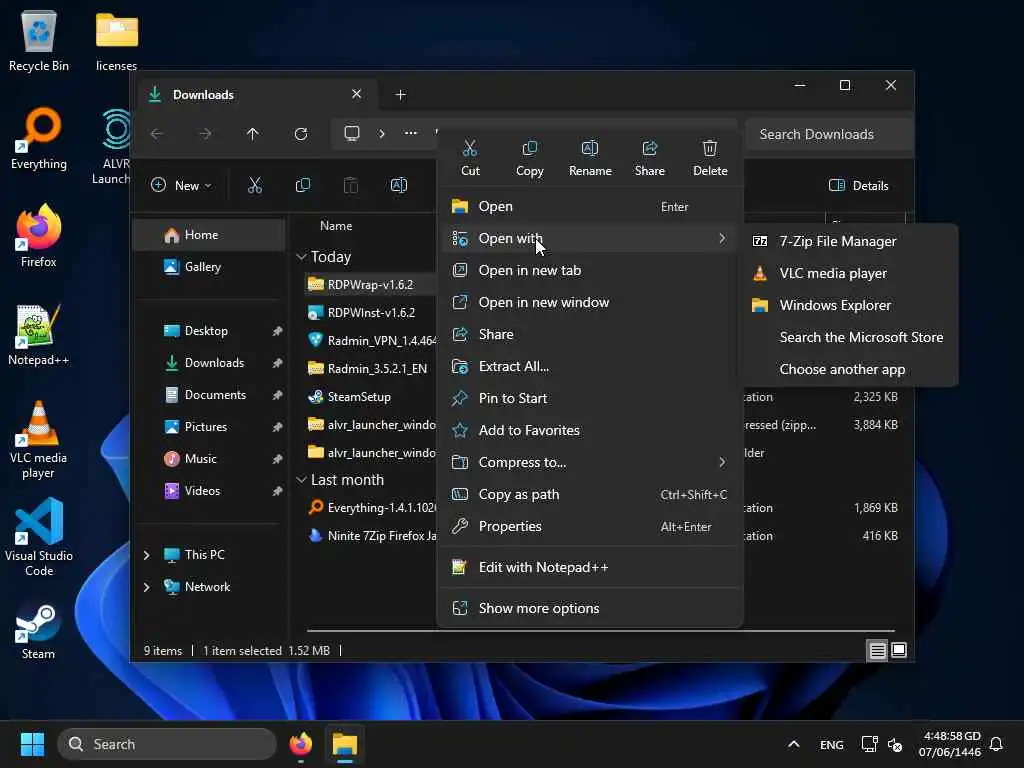Open Music in Quick access
Image resolution: width=1024 pixels, height=768 pixels.
click(x=209, y=459)
